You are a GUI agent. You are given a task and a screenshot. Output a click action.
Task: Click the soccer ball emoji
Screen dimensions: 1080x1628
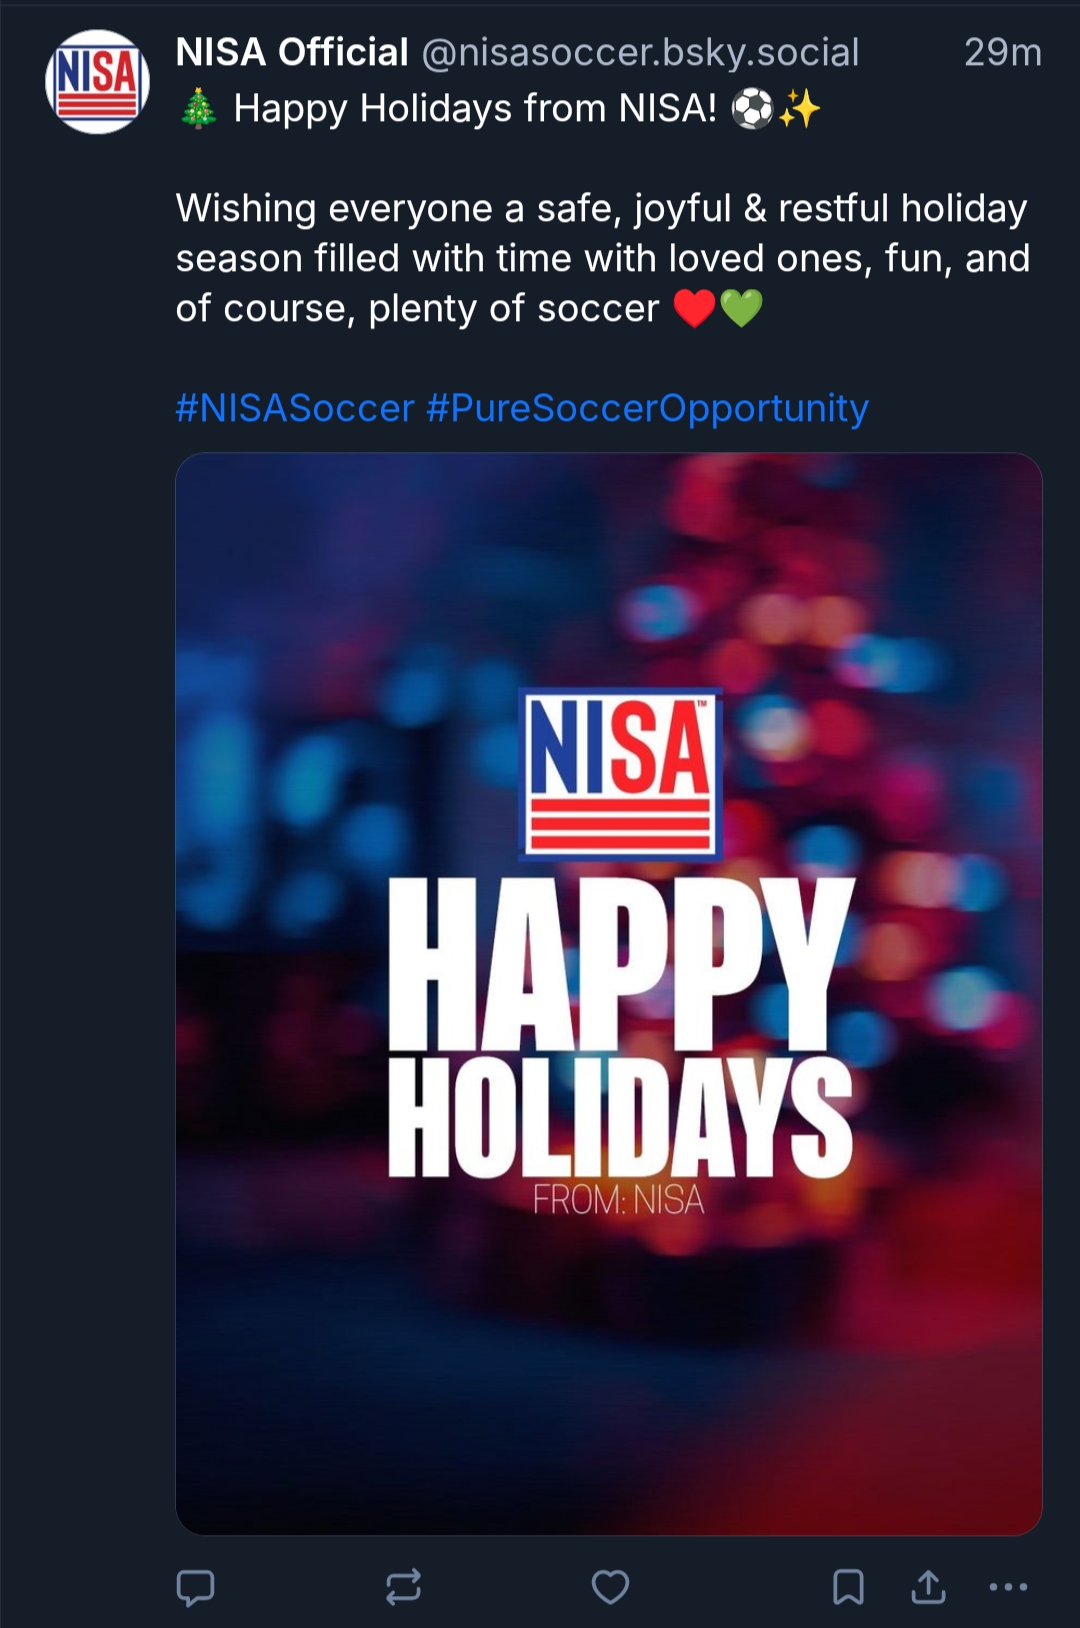752,108
